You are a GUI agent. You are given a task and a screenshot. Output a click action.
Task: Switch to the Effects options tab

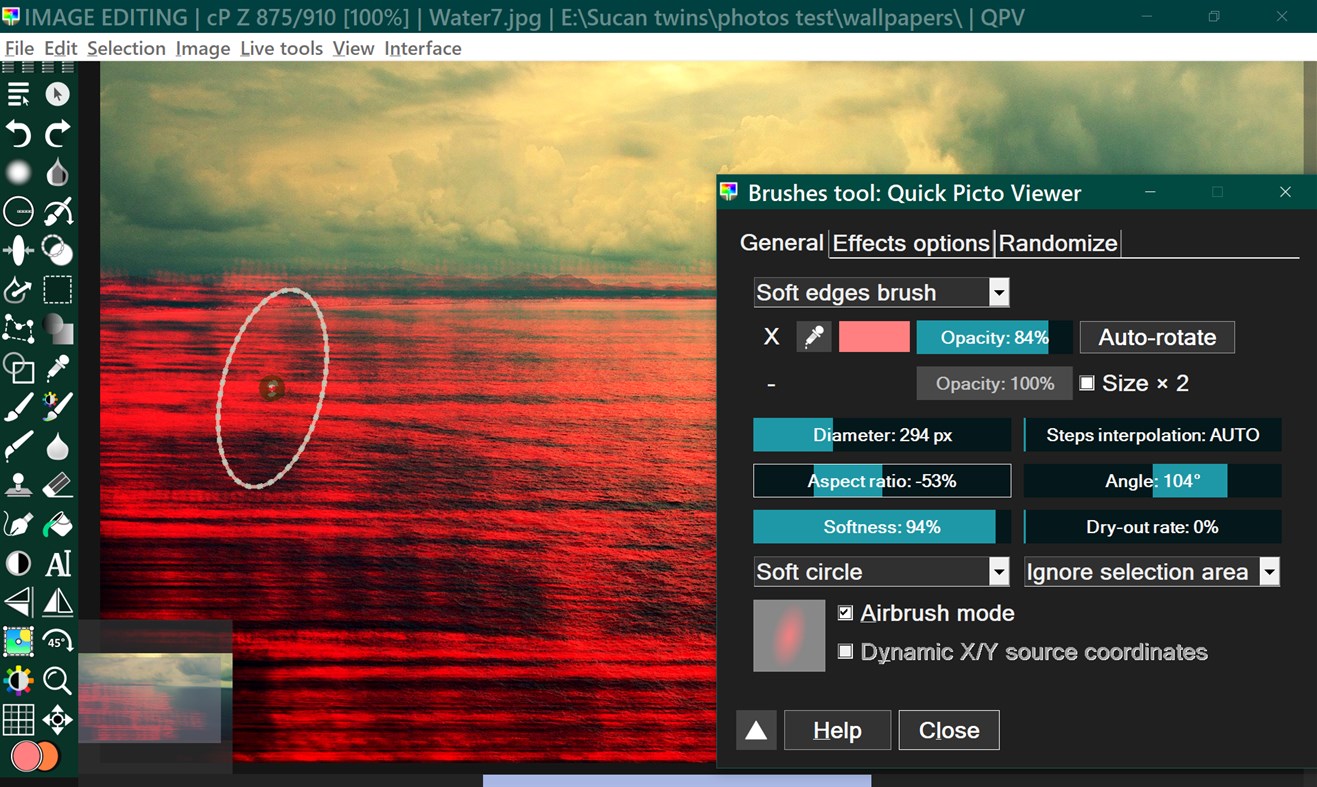click(910, 242)
